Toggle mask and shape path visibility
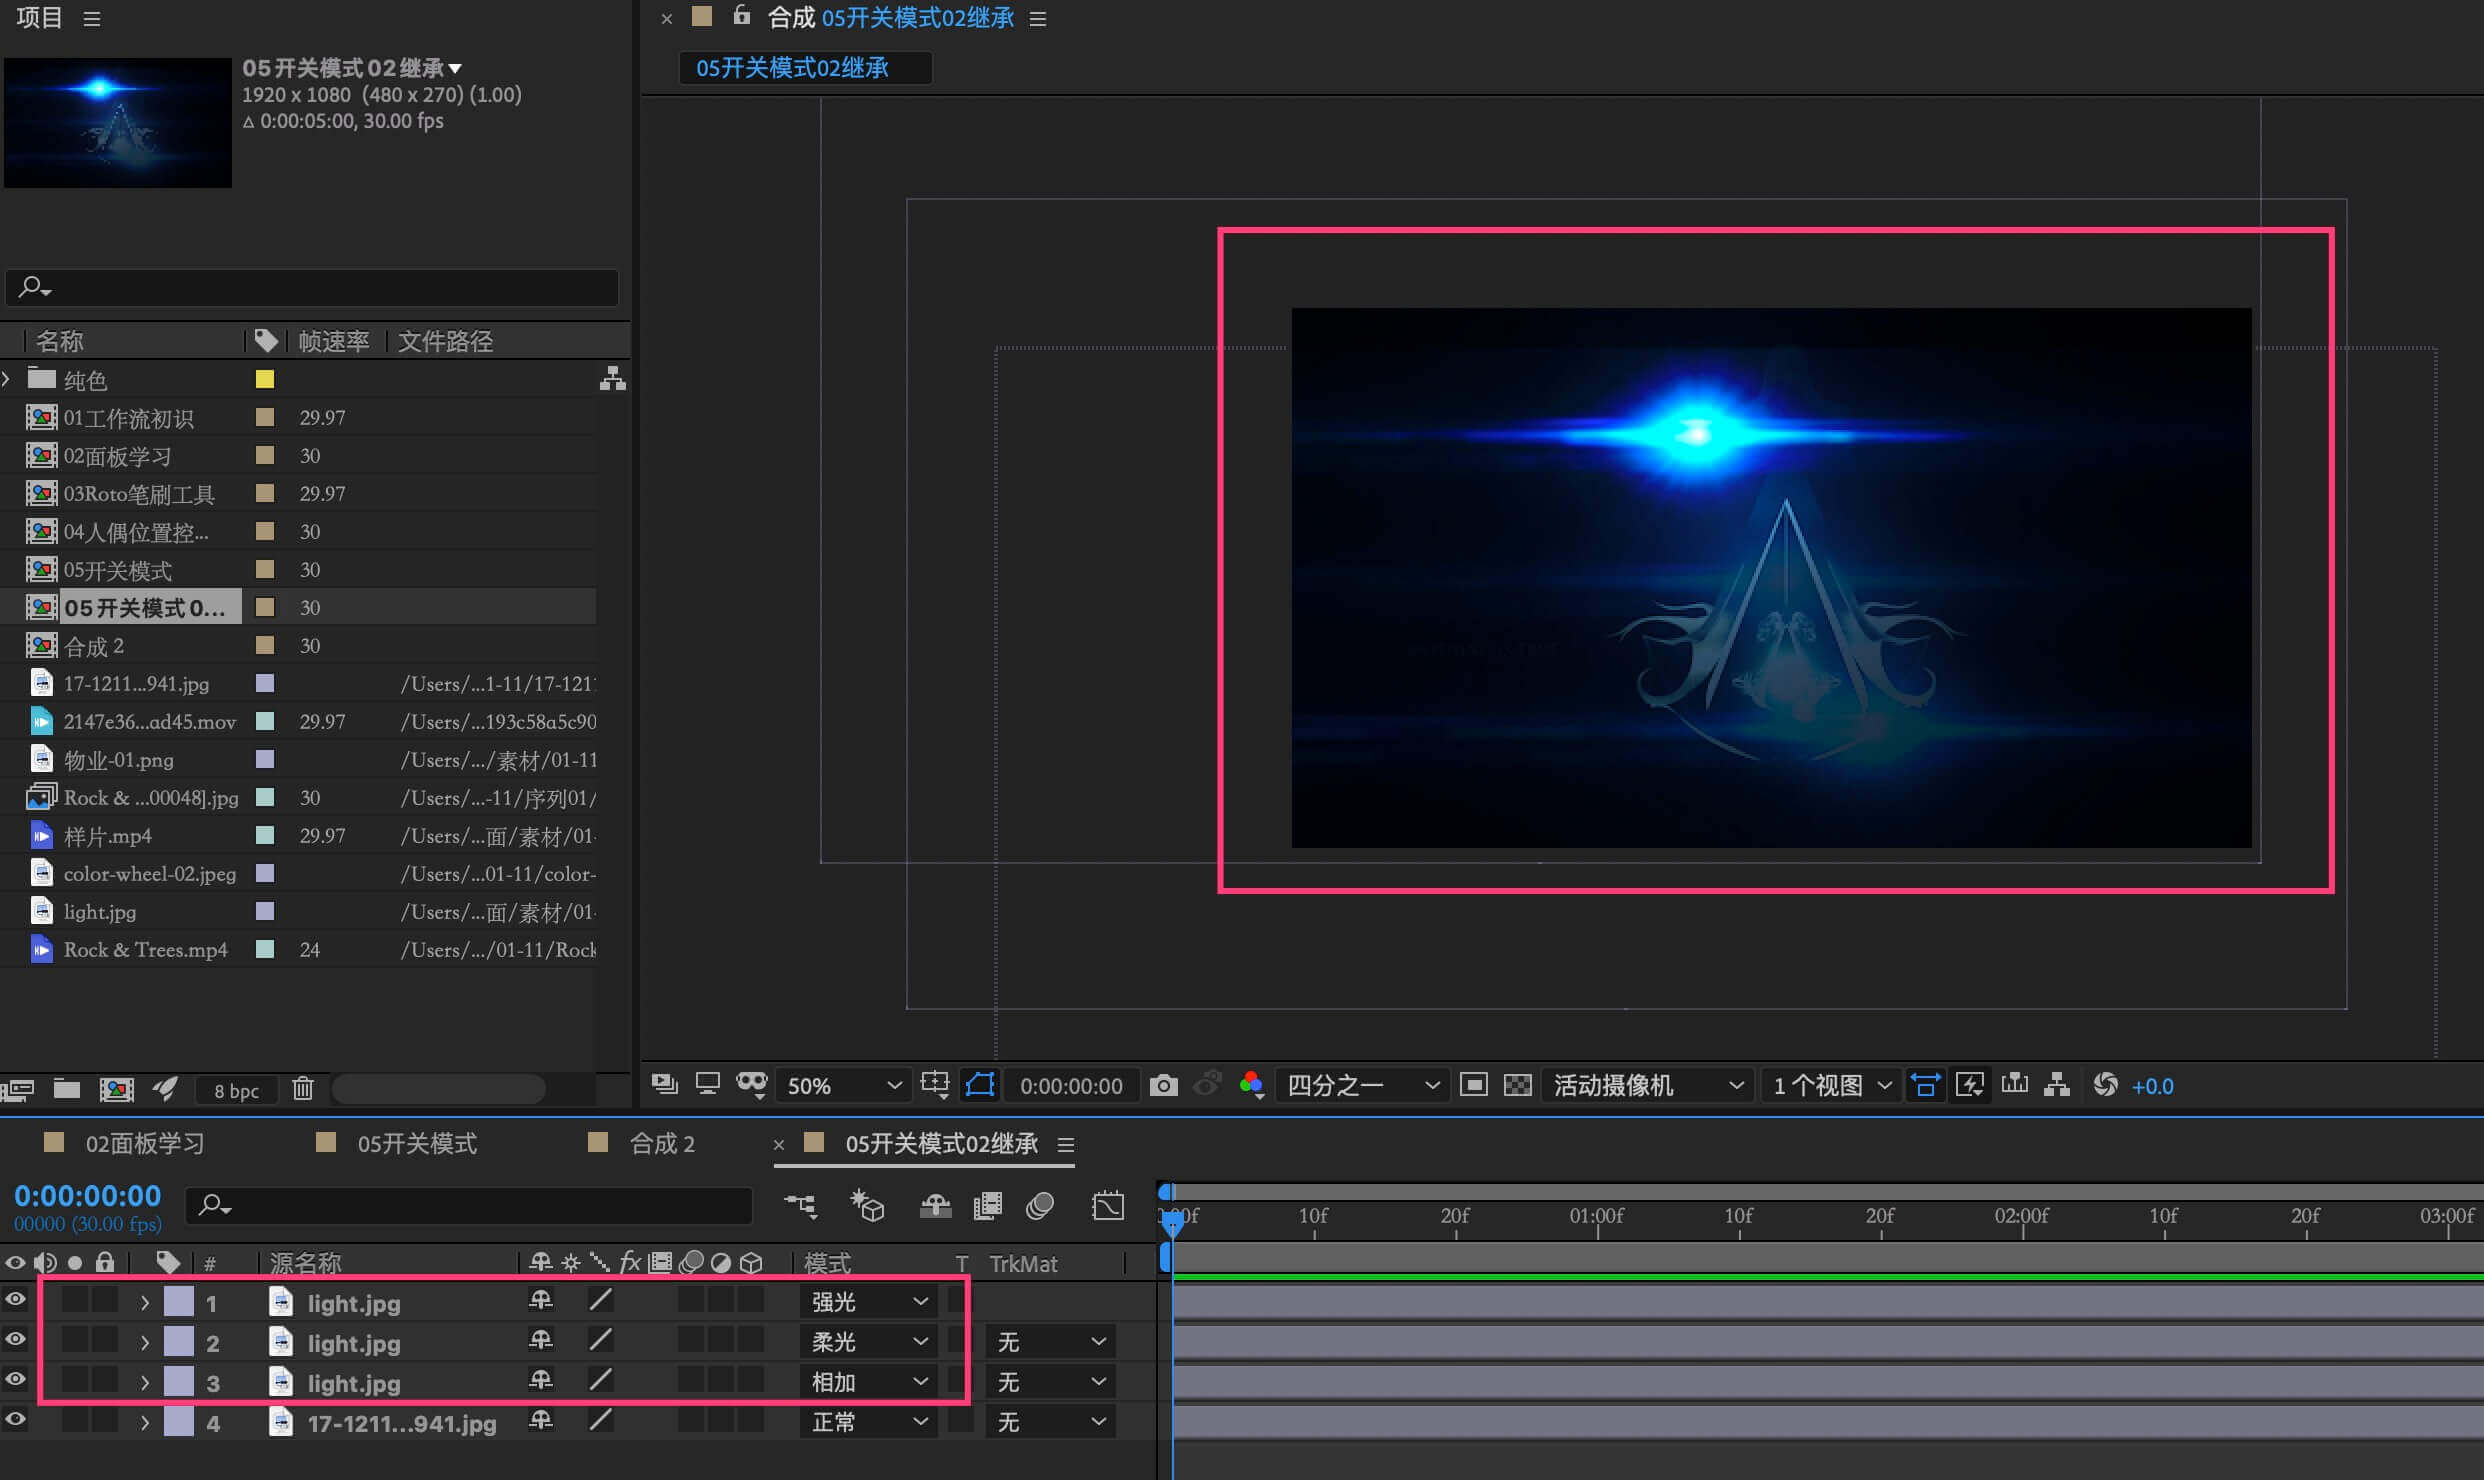This screenshot has width=2484, height=1480. pos(980,1085)
